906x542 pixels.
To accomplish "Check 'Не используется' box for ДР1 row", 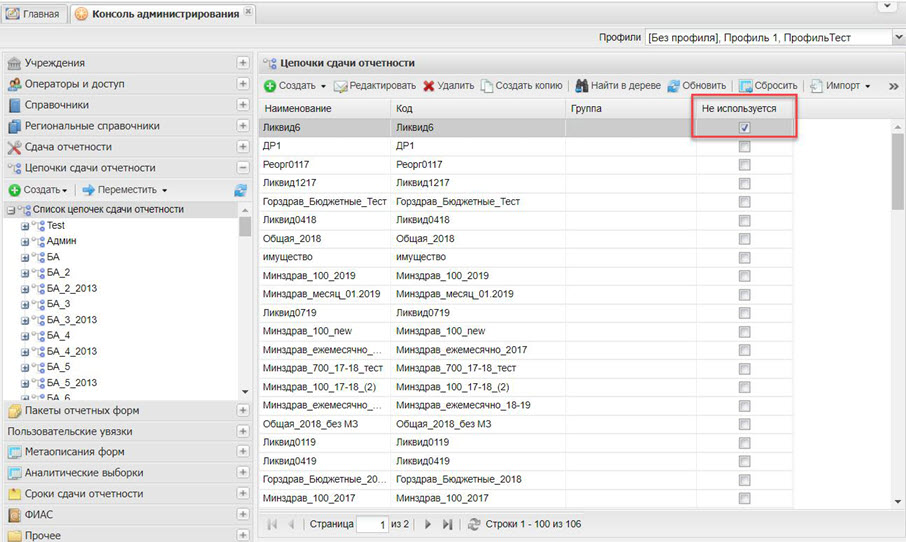I will [x=743, y=146].
